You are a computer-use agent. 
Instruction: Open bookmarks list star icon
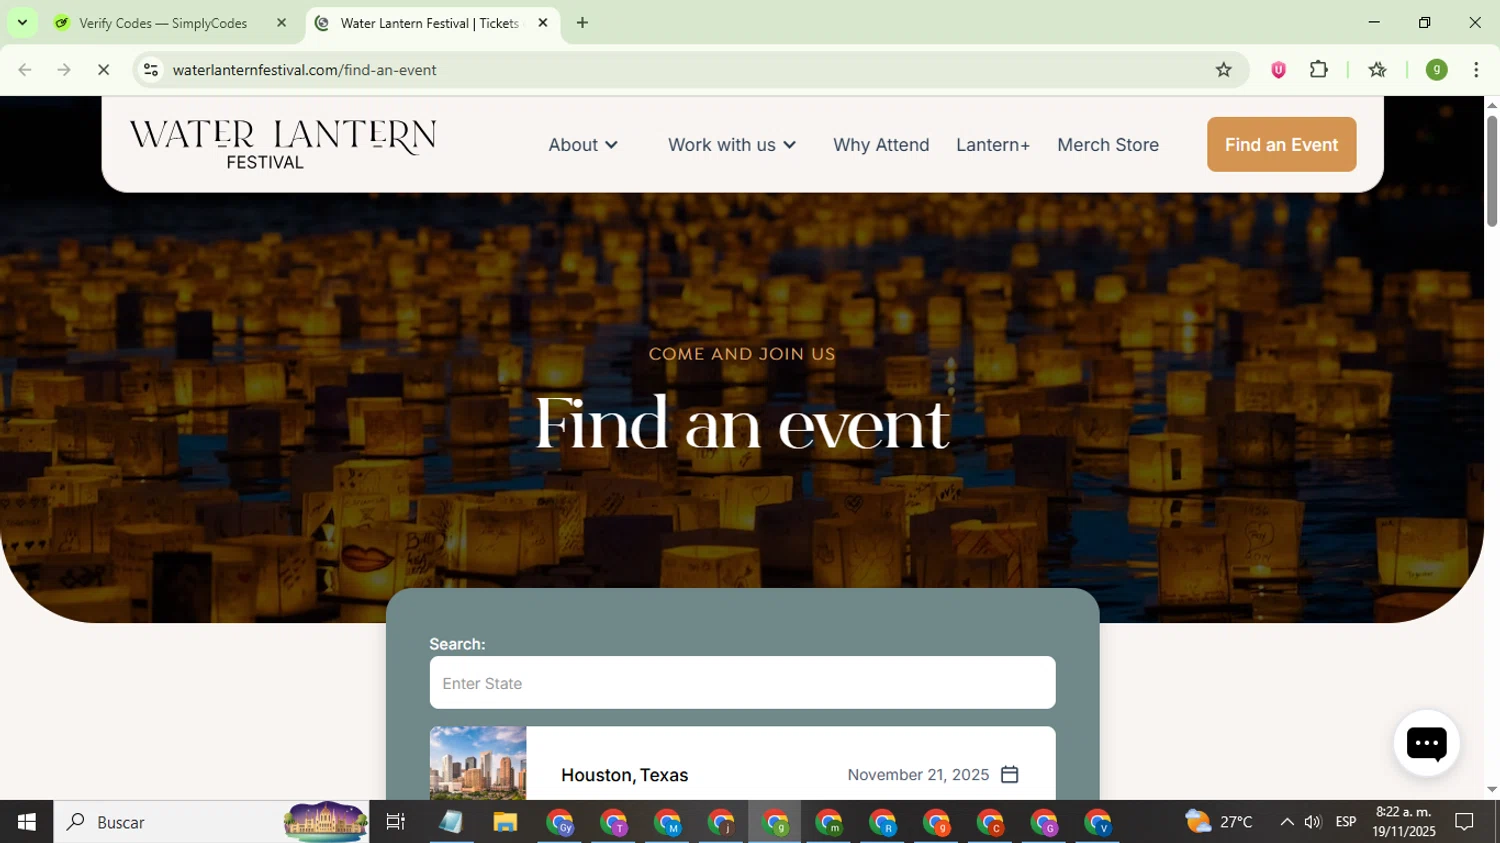[1377, 70]
